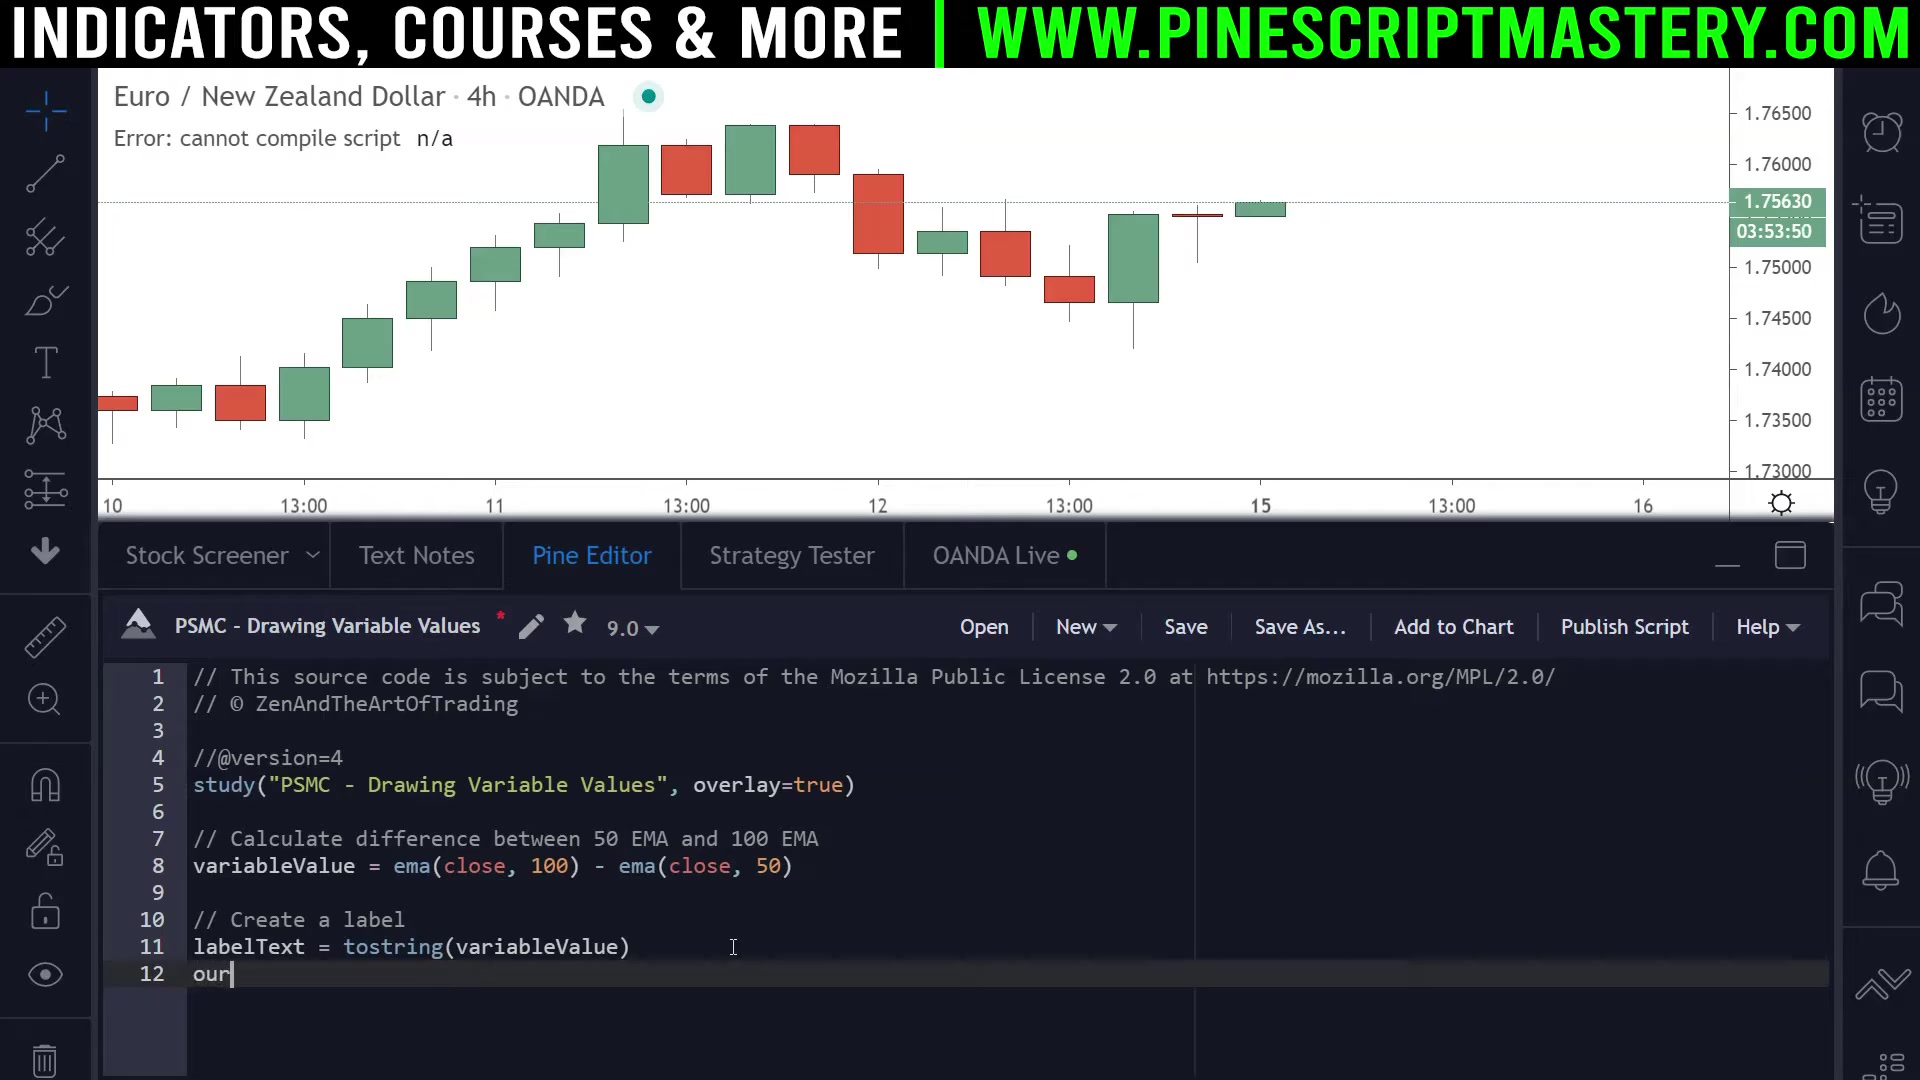Expand the Help dropdown menu
Image resolution: width=1920 pixels, height=1080 pixels.
(1768, 627)
